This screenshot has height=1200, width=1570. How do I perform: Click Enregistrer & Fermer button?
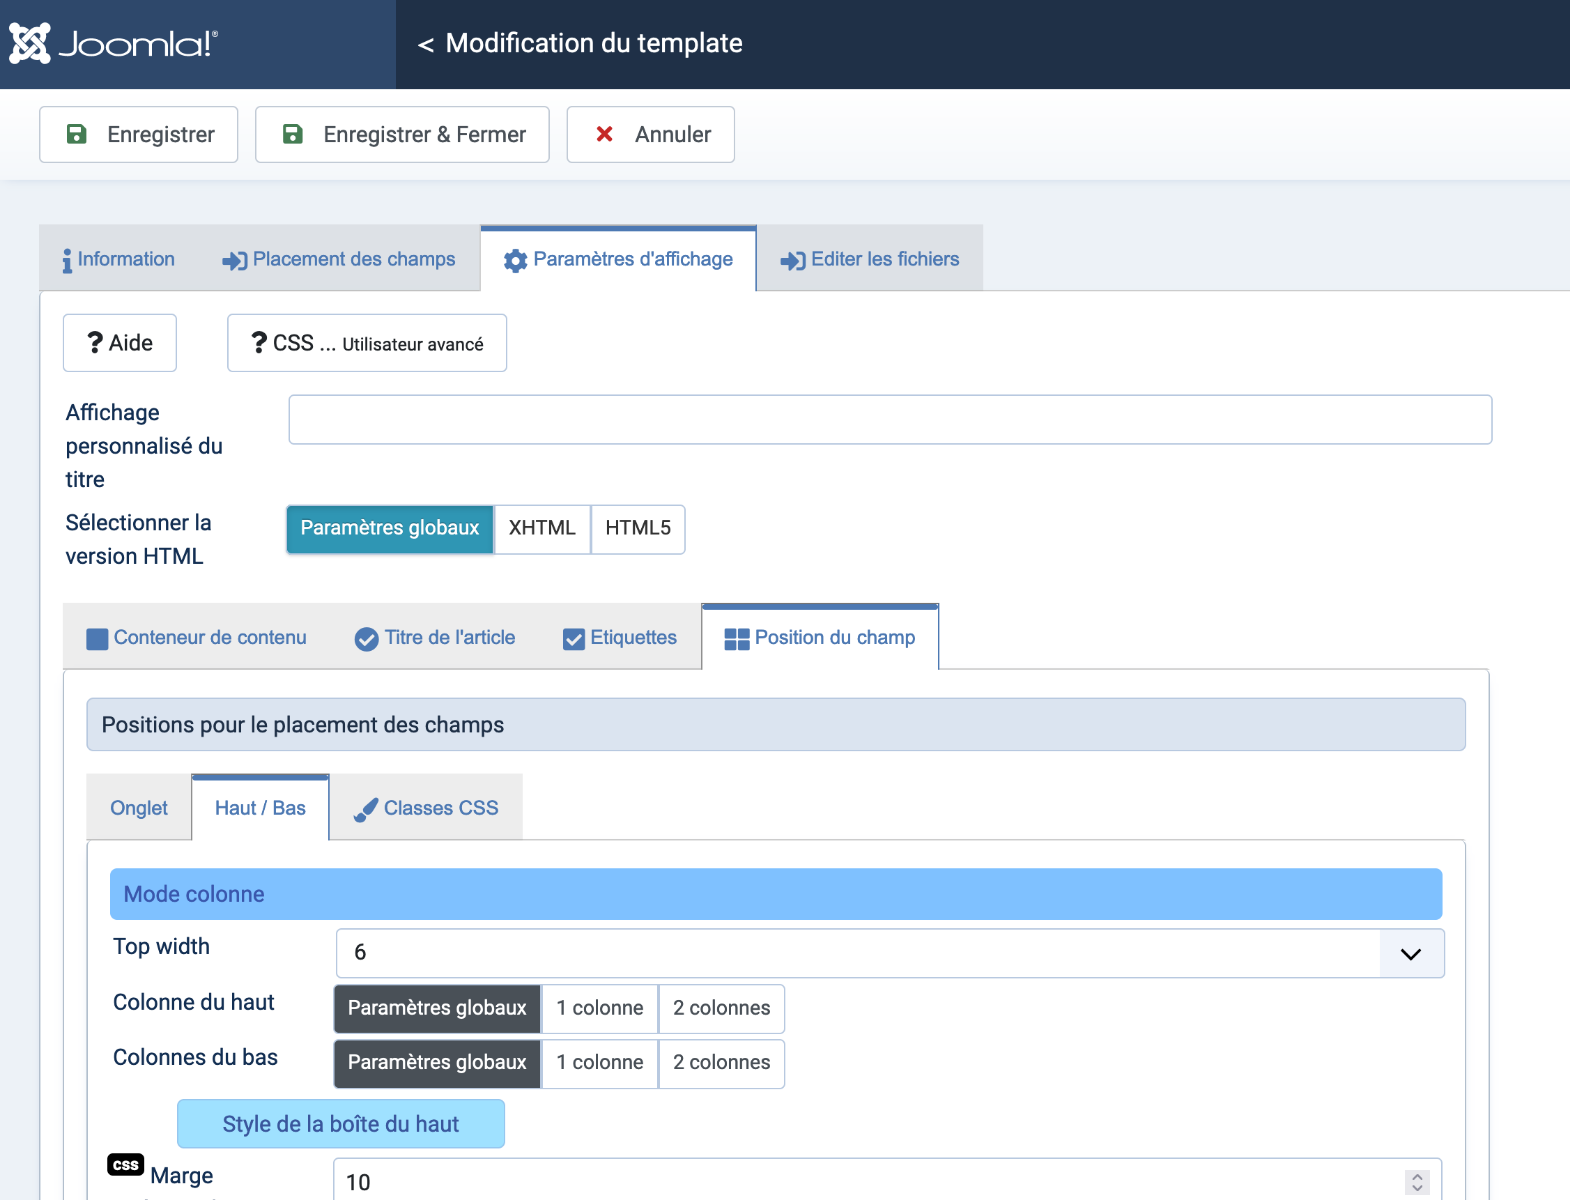click(x=402, y=134)
